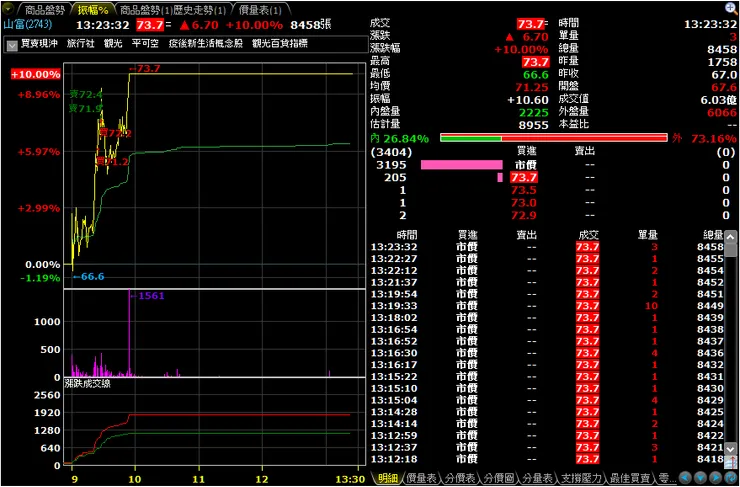Click the 外盤量 value 6066
Screen dimensions: 740x487
[x=723, y=113]
